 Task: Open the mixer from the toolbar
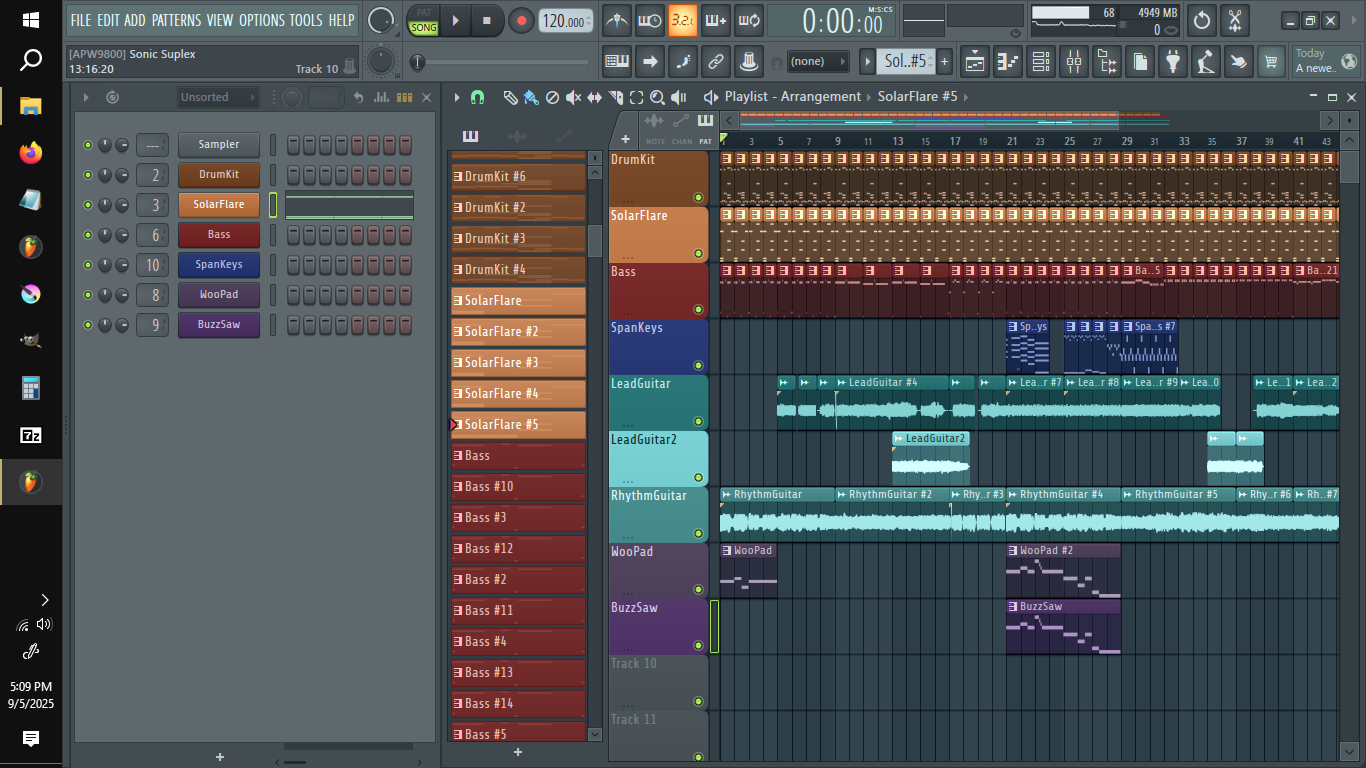click(1073, 62)
